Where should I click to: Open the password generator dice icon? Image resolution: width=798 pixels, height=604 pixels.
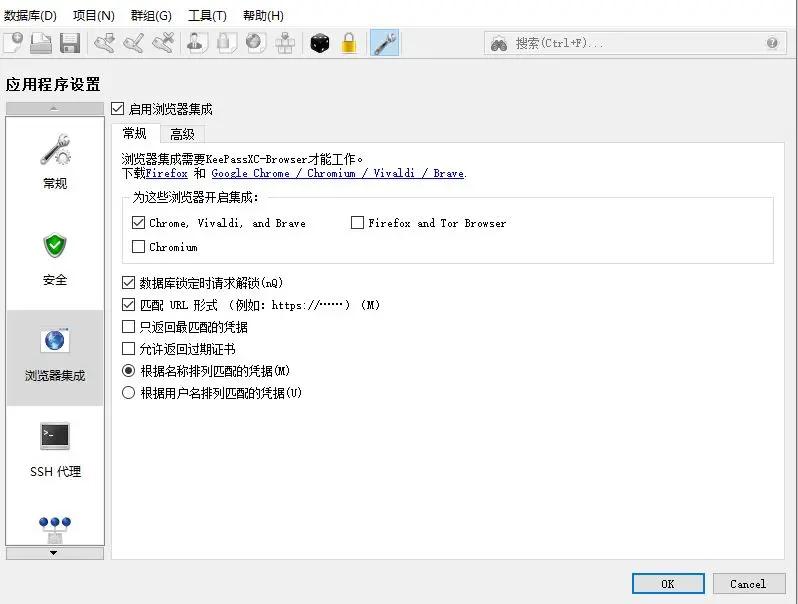tap(320, 43)
